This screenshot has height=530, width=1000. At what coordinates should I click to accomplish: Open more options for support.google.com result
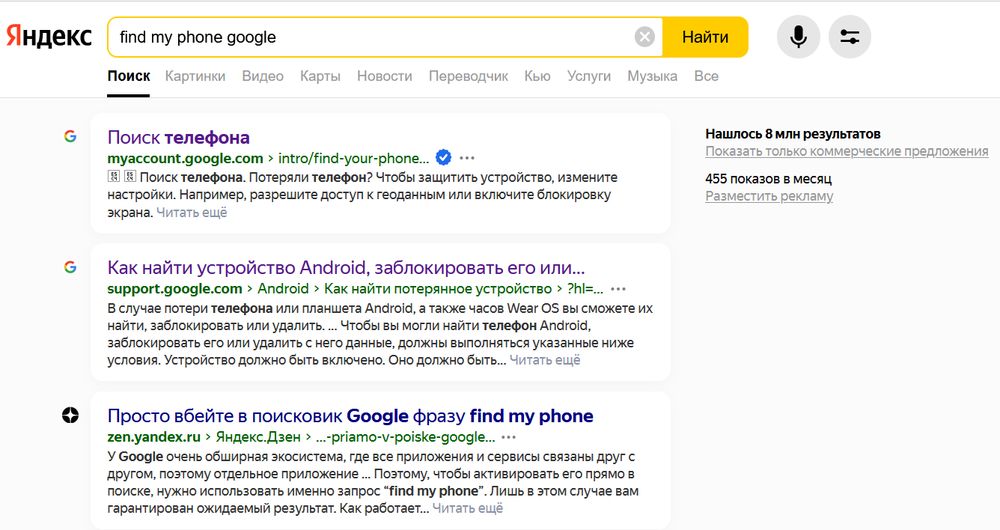click(x=618, y=289)
